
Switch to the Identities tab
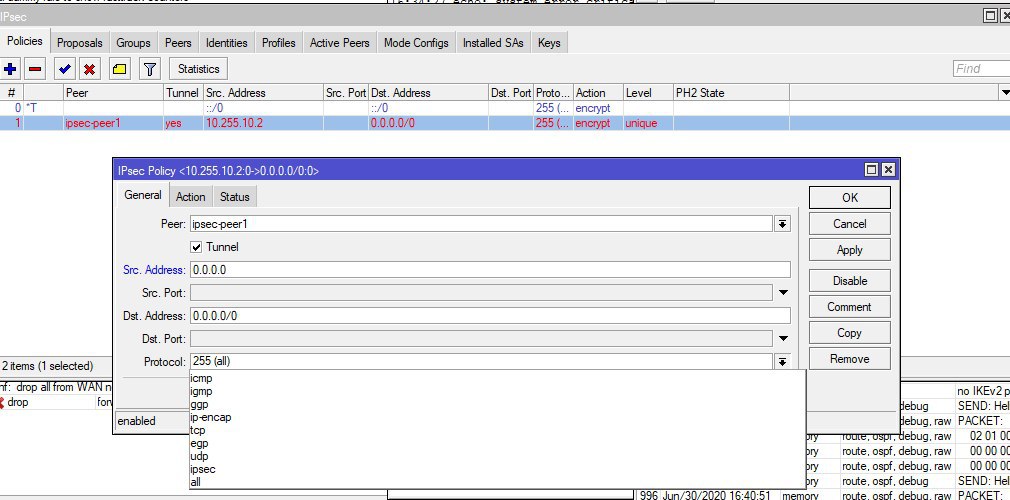226,43
